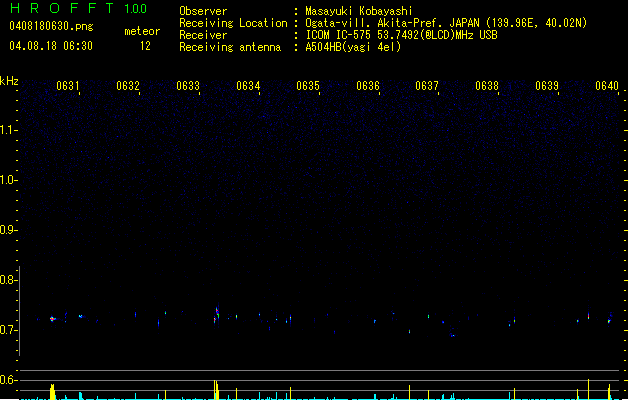The image size is (629, 400).
Task: Click the observer name Masayuki Kobayashi
Action: [359, 11]
